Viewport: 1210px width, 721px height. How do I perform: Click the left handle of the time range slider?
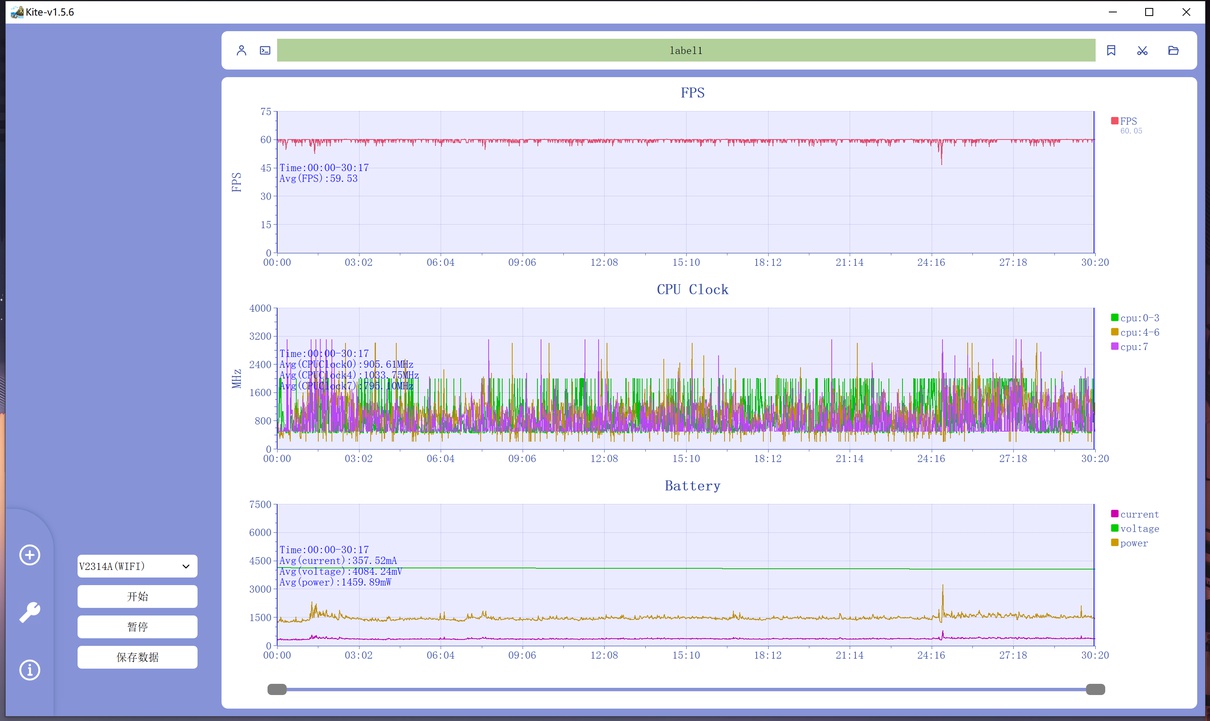(x=277, y=689)
